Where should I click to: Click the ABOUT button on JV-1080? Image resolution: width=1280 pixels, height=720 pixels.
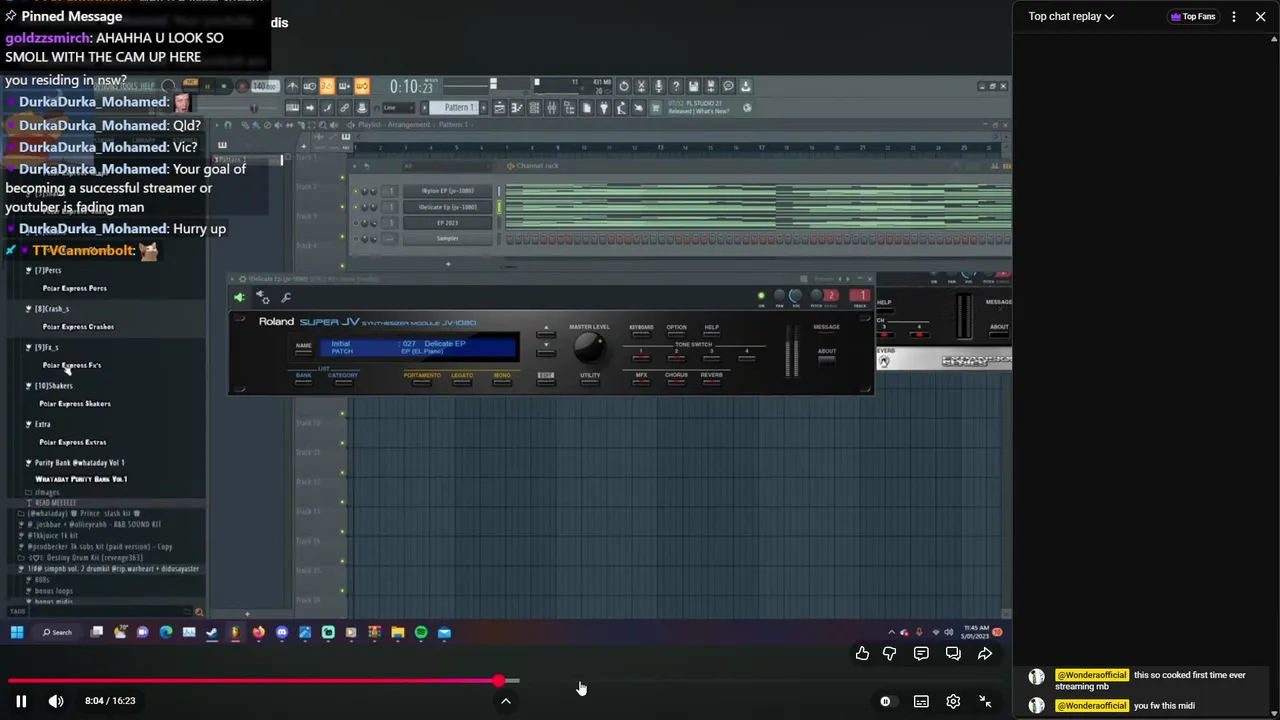pyautogui.click(x=827, y=360)
